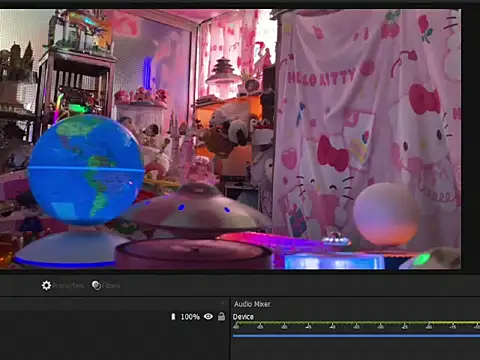This screenshot has height=360, width=480.
Task: Click the 100% battery level label
Action: (190, 317)
